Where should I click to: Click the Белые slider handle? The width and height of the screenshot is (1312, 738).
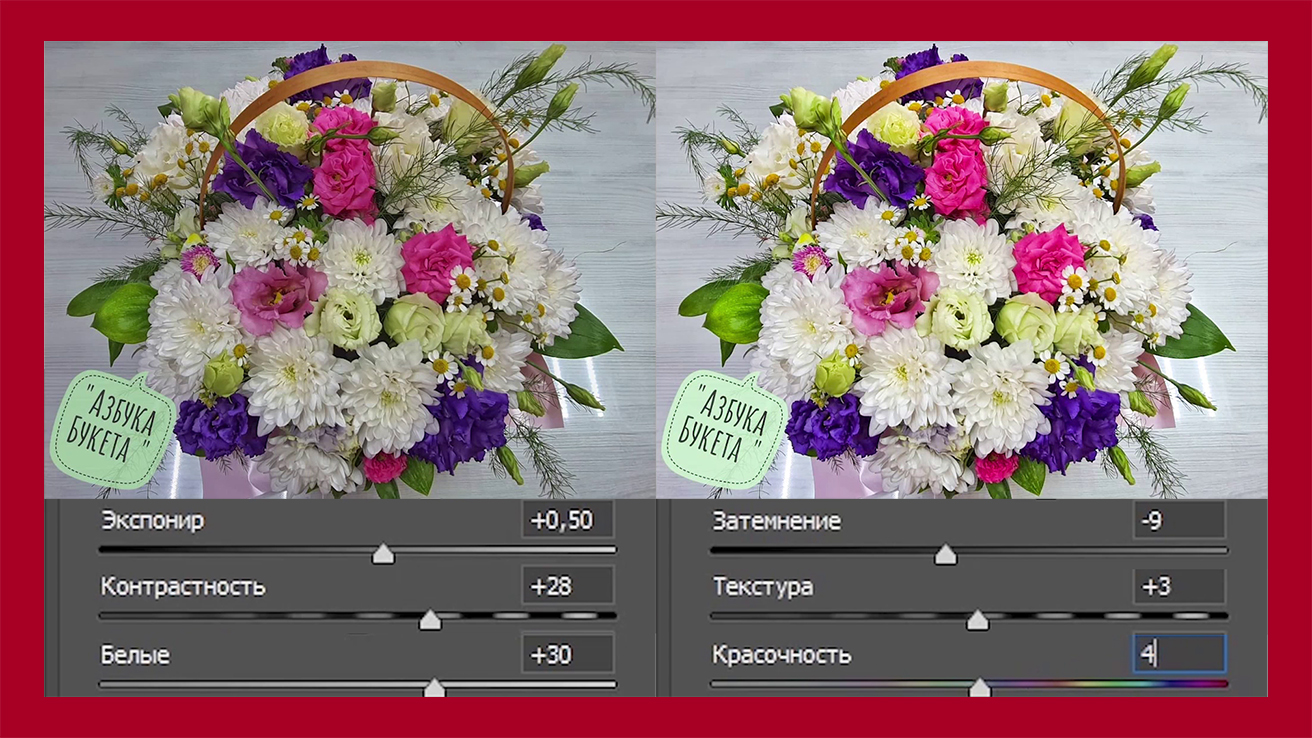coord(434,687)
